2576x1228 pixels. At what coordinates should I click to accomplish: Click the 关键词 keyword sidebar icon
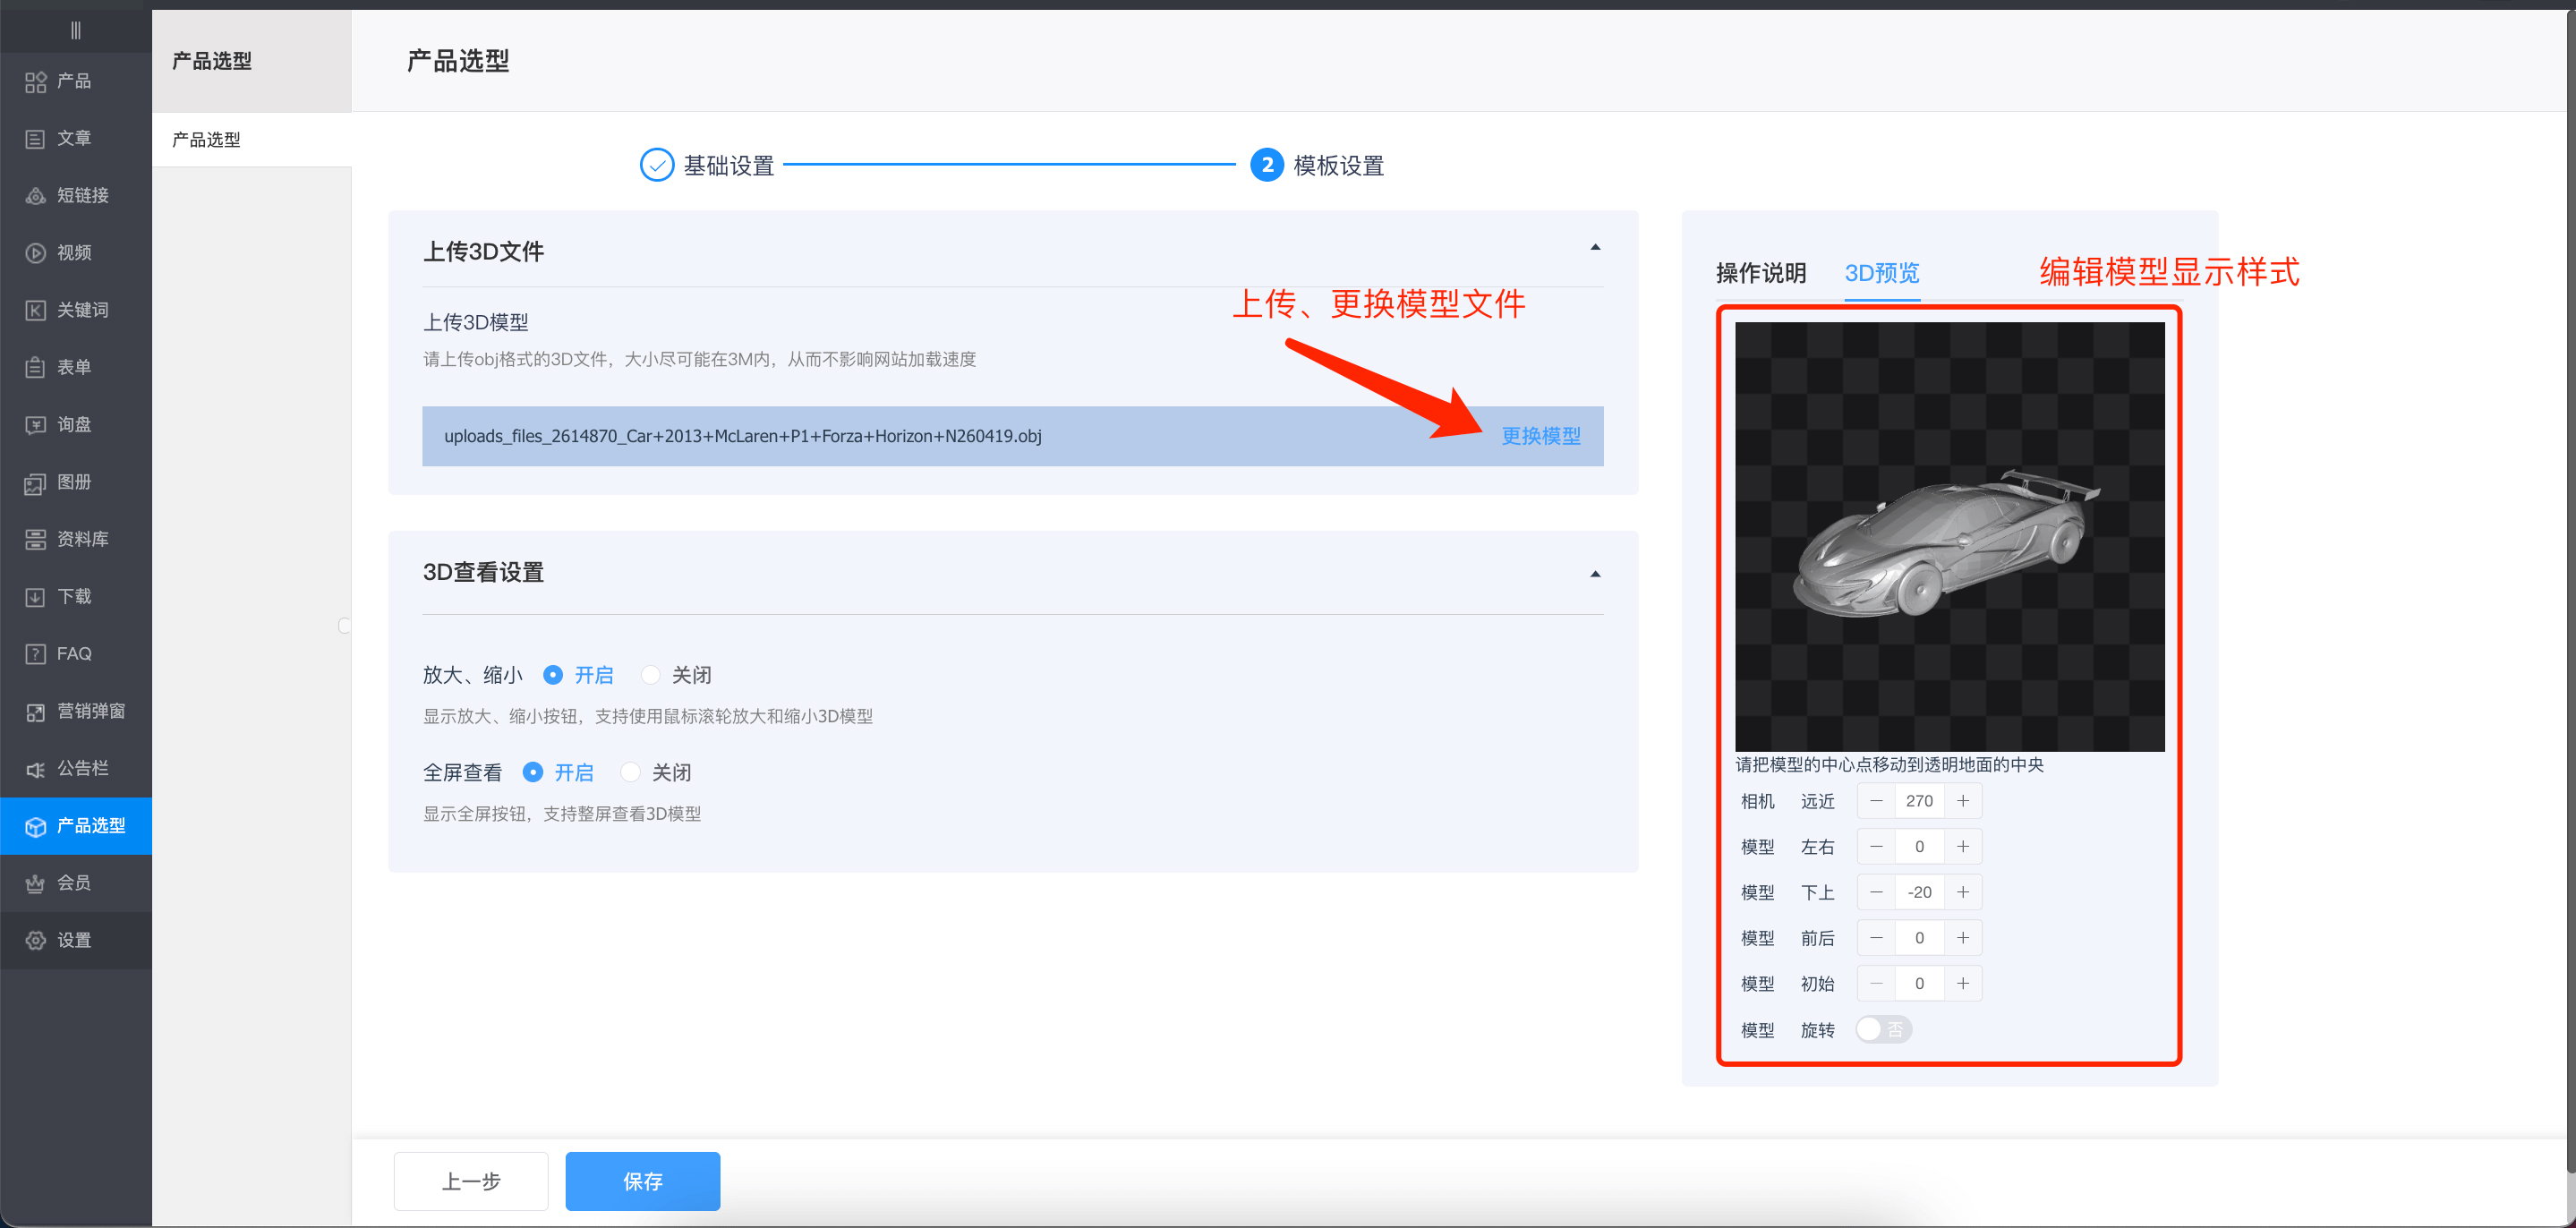35,310
